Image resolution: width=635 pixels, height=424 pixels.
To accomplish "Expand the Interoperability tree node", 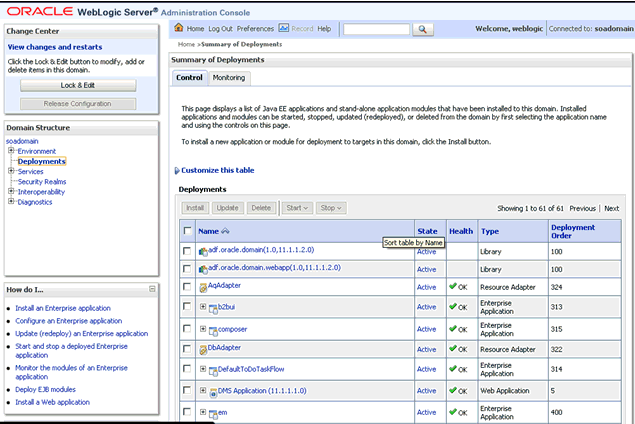I will point(11,191).
